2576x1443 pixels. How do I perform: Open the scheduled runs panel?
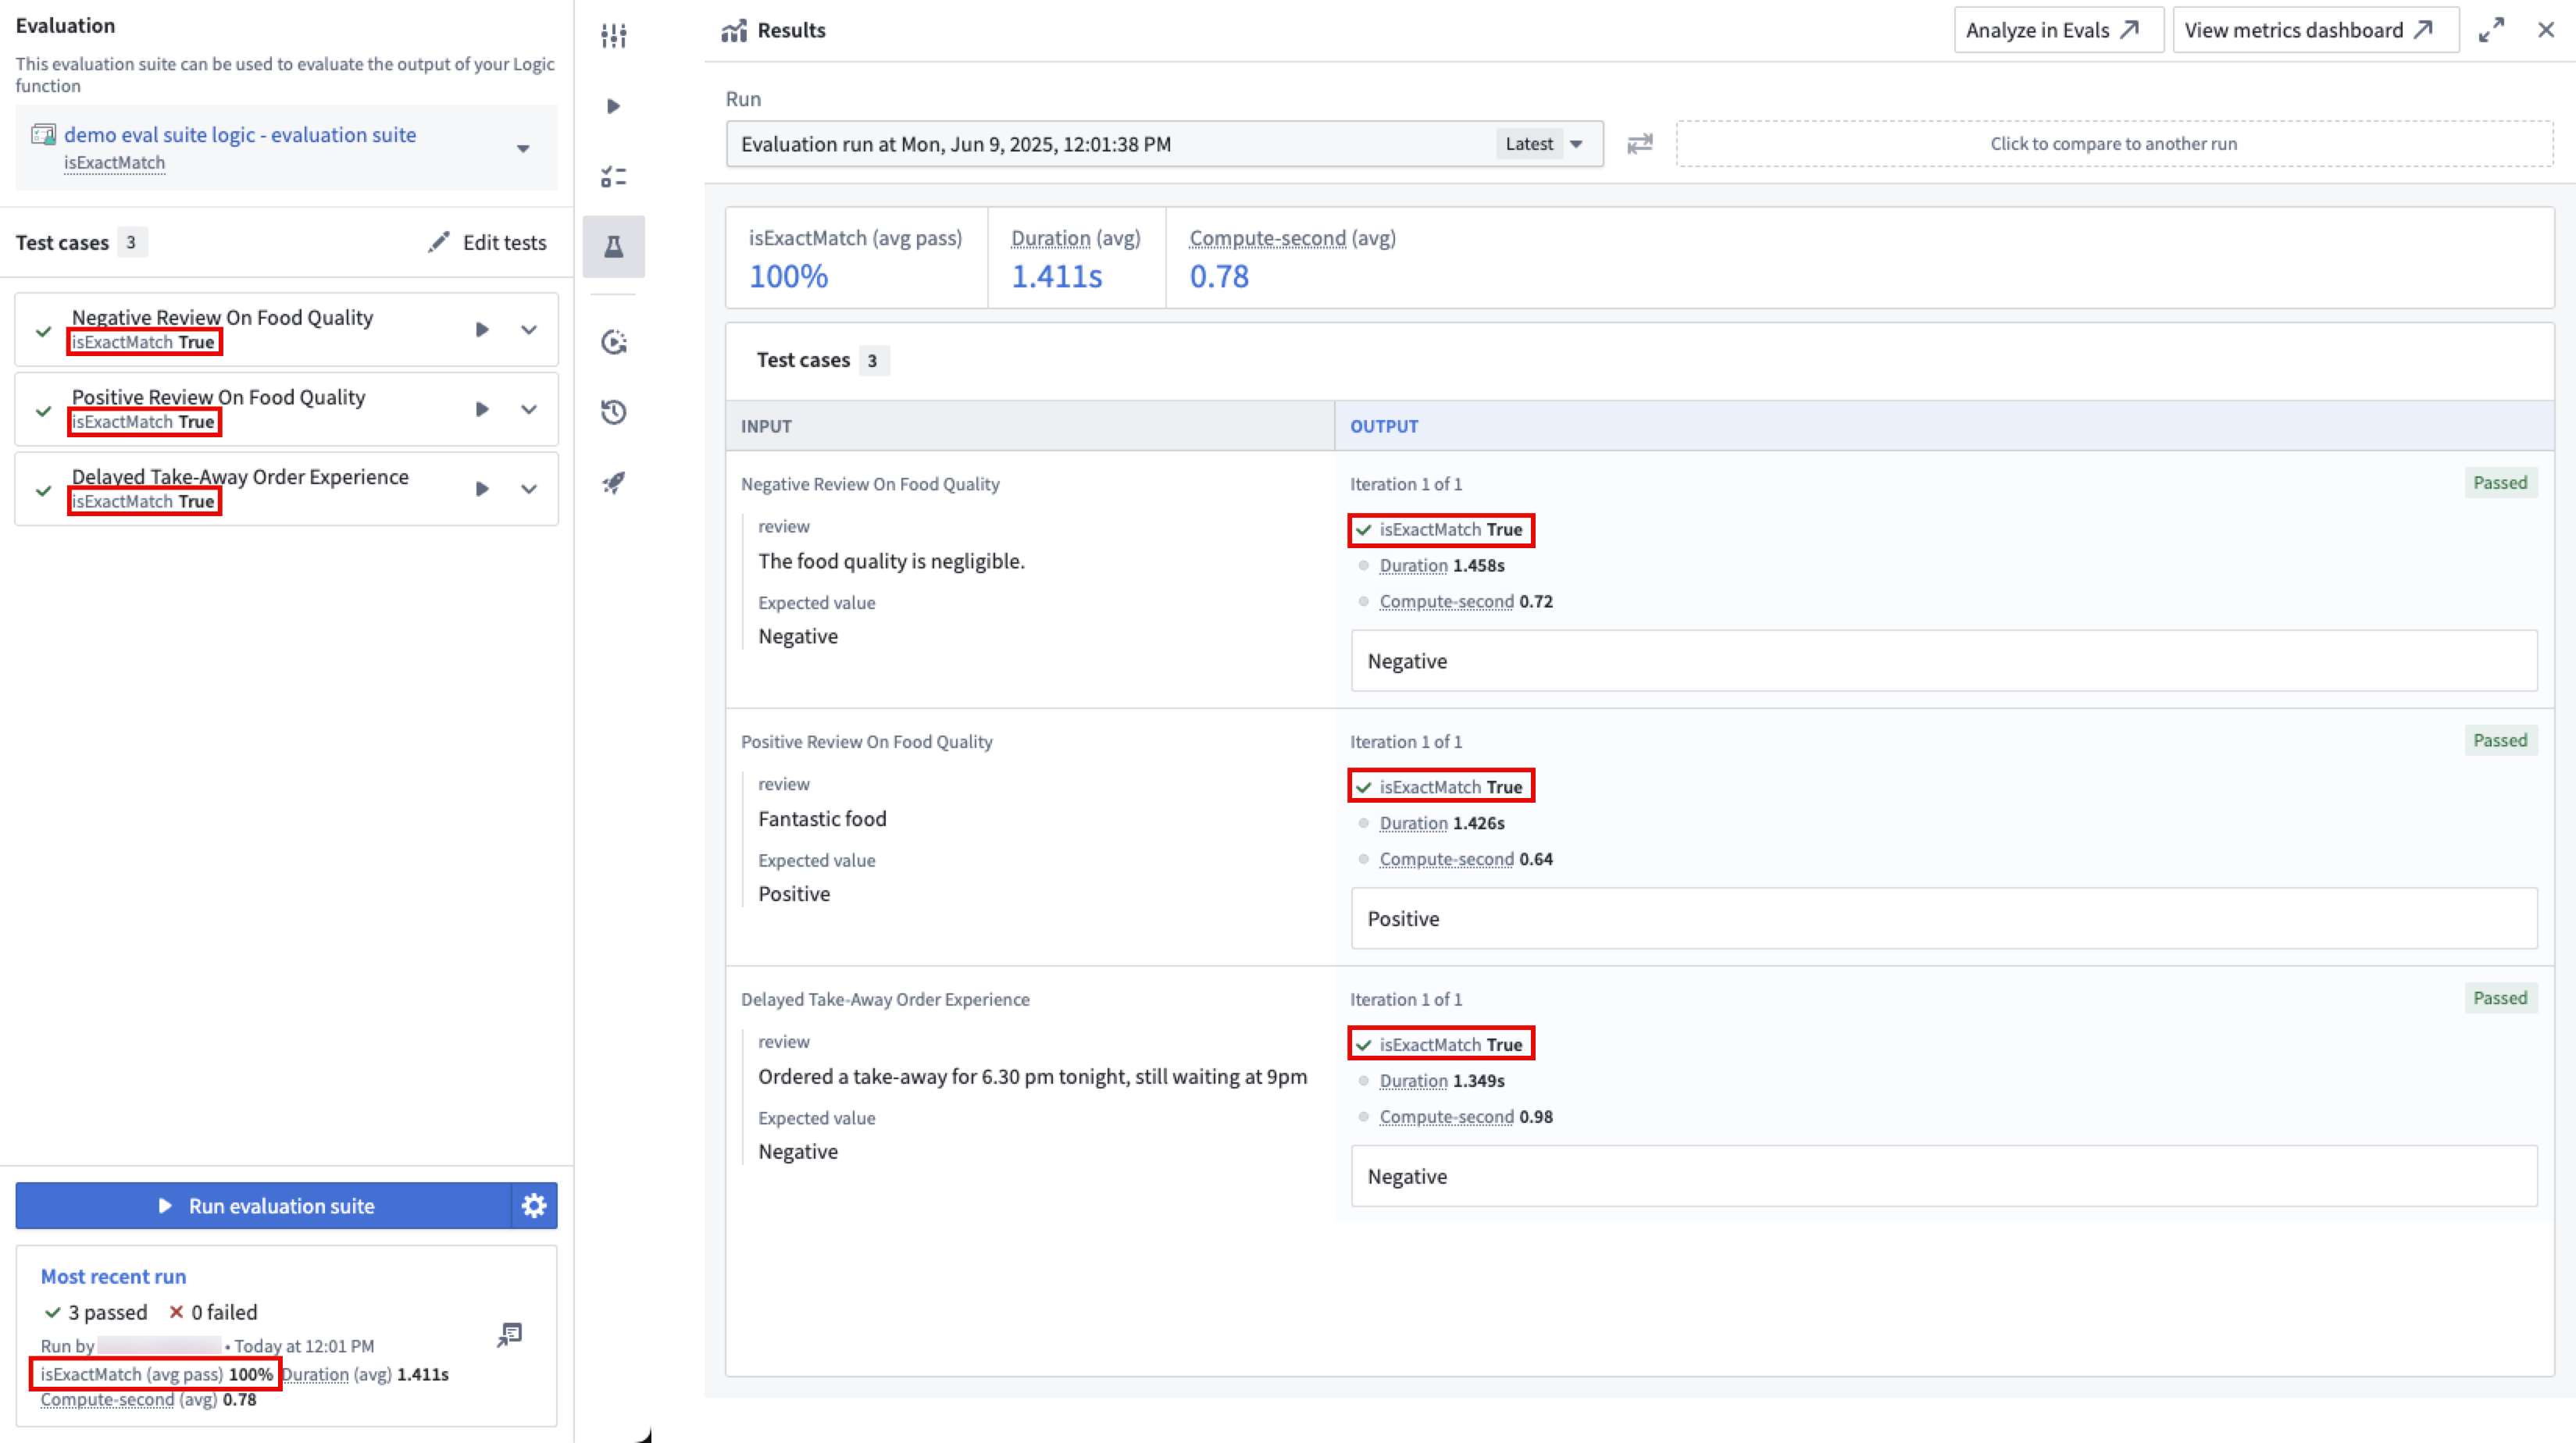point(613,342)
